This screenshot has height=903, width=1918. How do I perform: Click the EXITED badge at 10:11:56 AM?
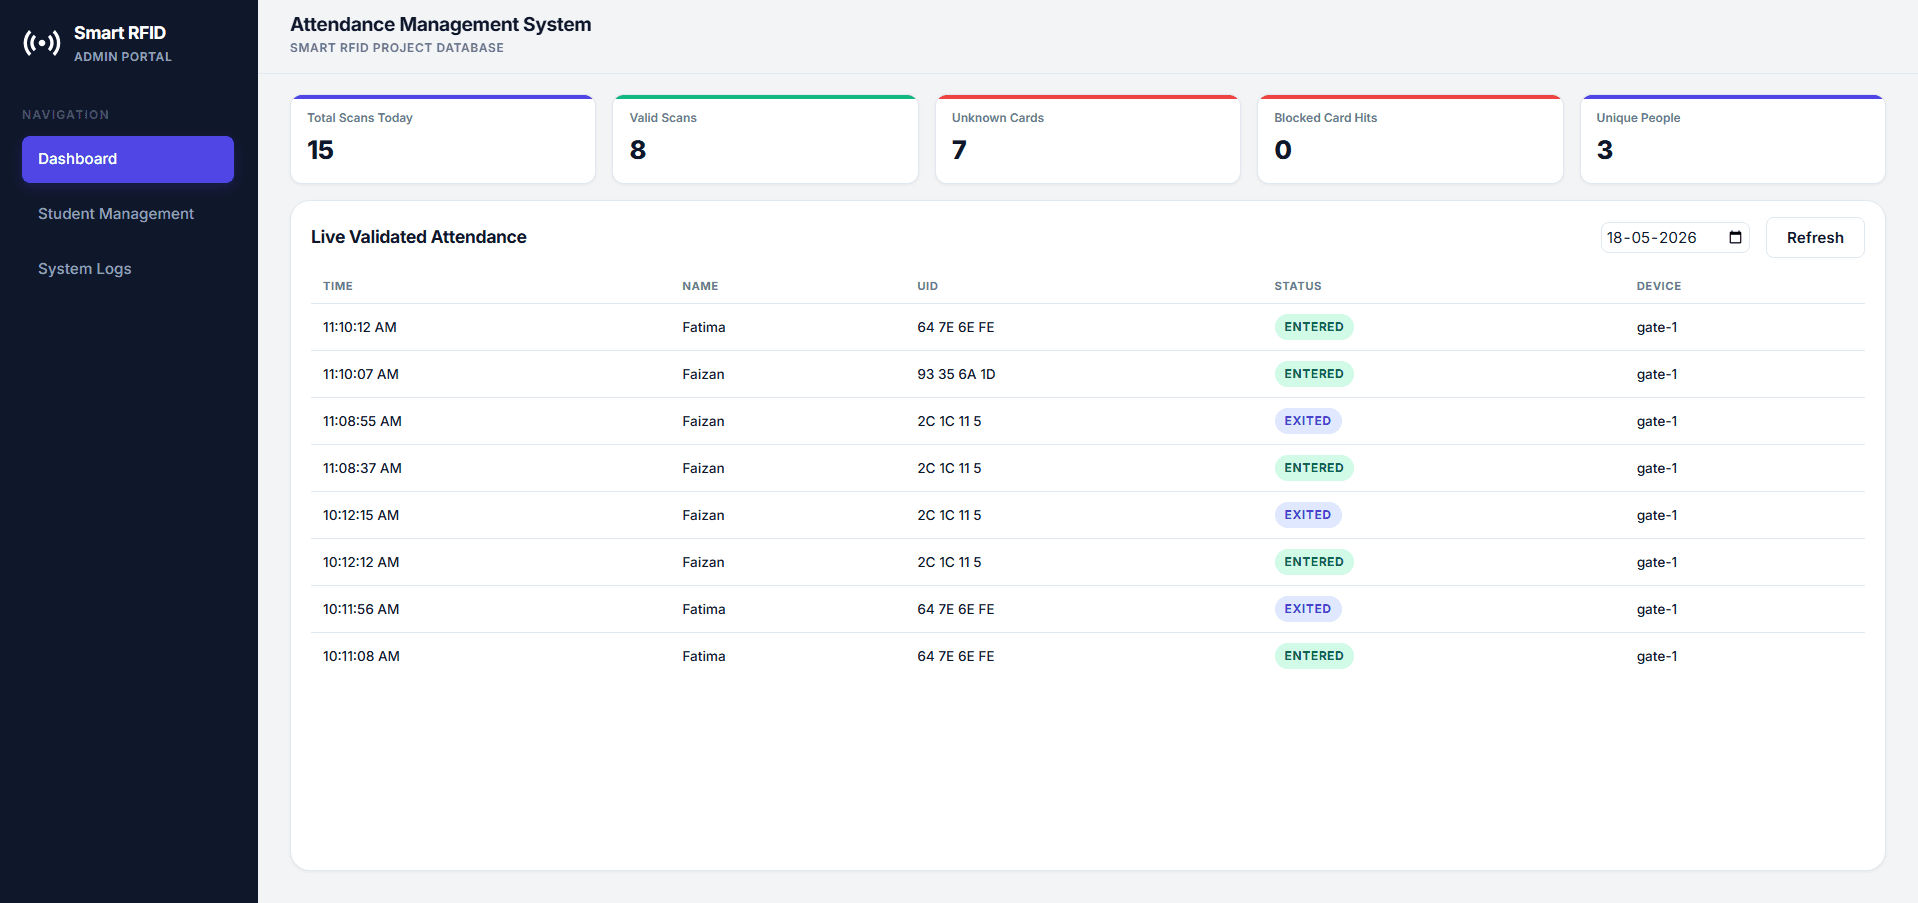pos(1307,609)
